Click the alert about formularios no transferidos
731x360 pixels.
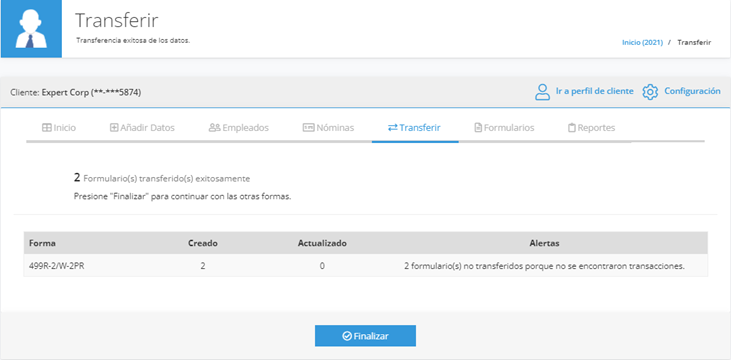[x=544, y=266]
